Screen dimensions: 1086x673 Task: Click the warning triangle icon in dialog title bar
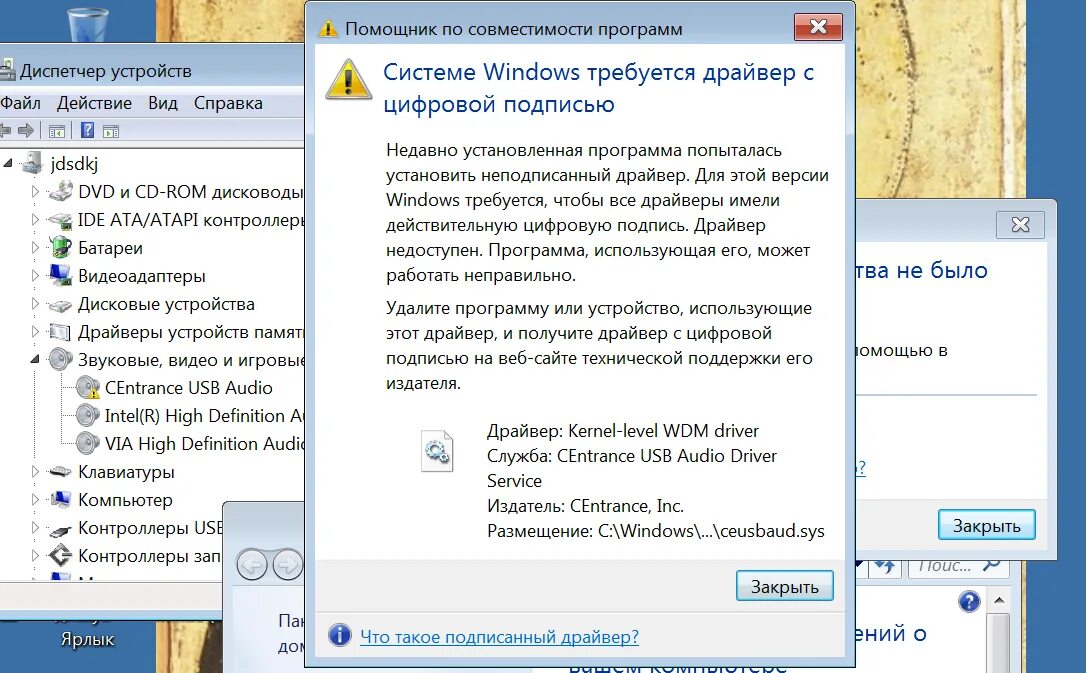pos(328,28)
